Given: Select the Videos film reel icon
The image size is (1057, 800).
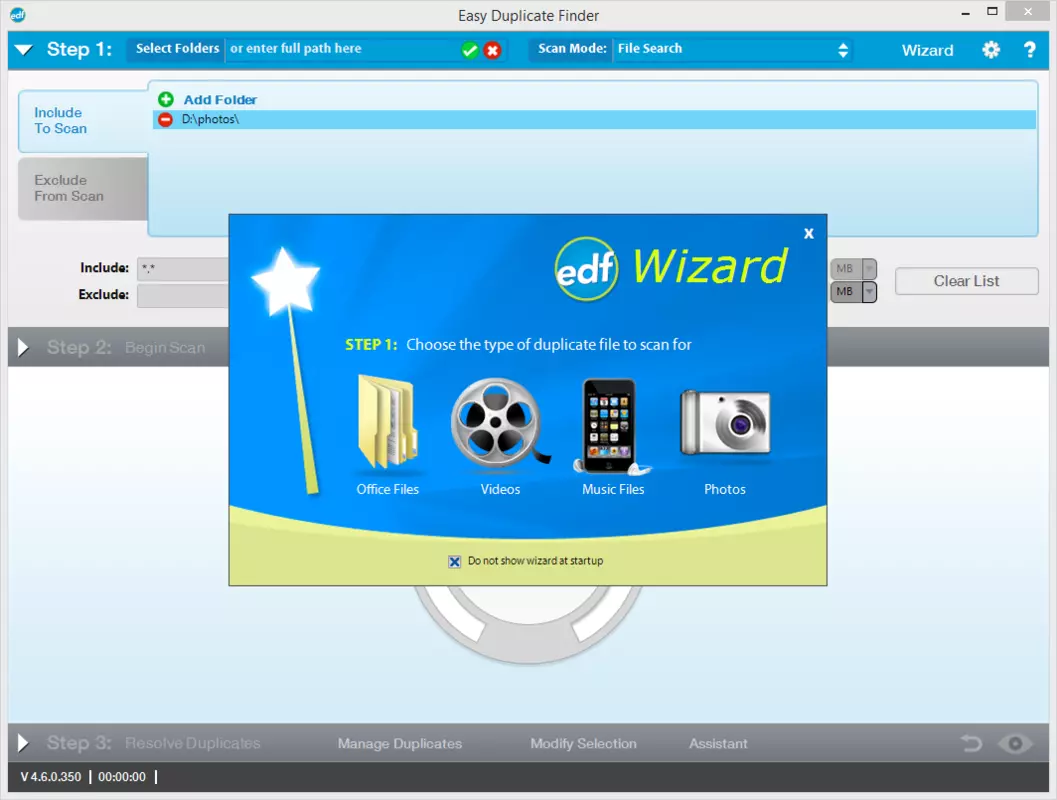Looking at the screenshot, I should [499, 423].
